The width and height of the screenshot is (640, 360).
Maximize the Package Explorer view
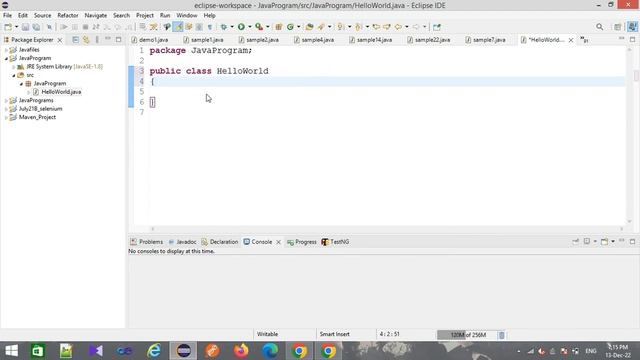pos(118,40)
